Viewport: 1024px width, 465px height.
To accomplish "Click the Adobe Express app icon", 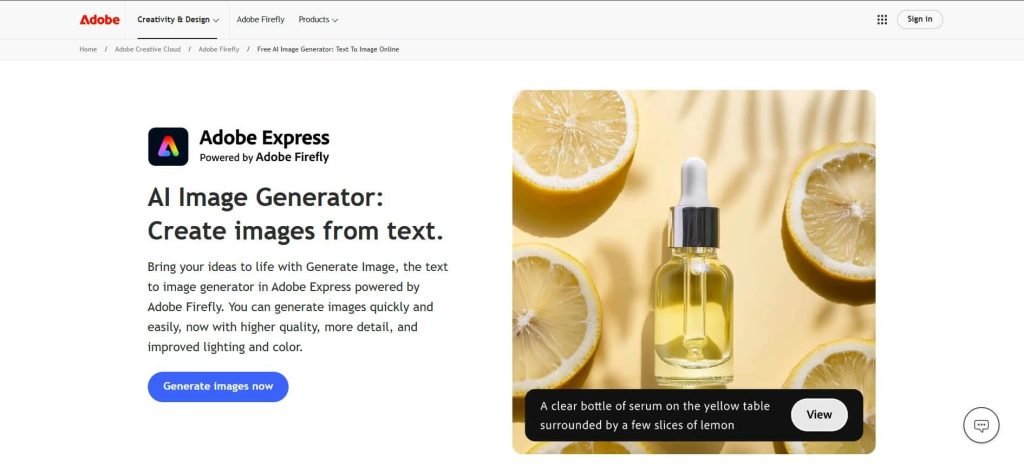I will point(168,146).
